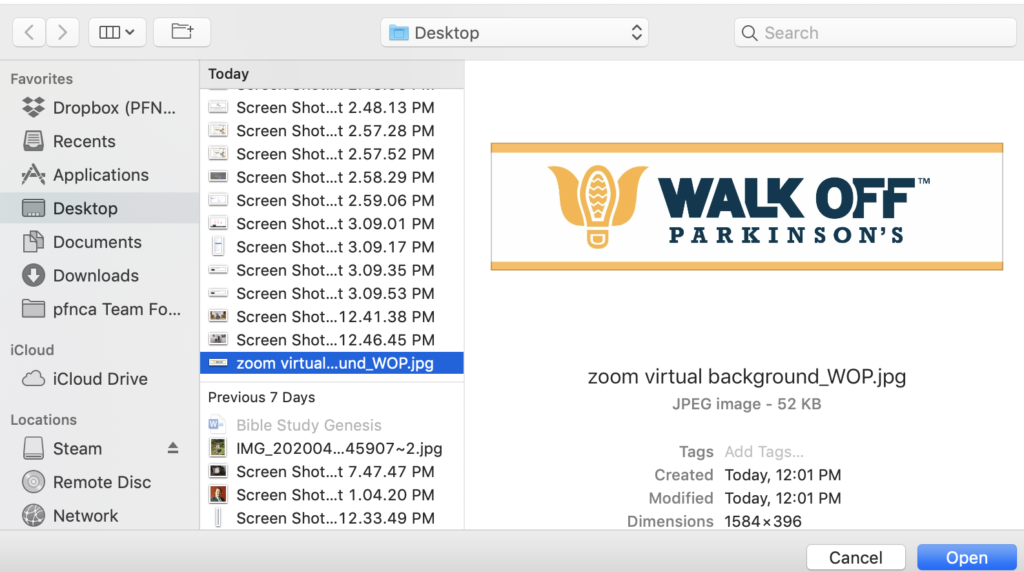Click thumbnail icon of IMG_202004 jpg file
Viewport: 1024px width, 572px height.
coord(217,448)
